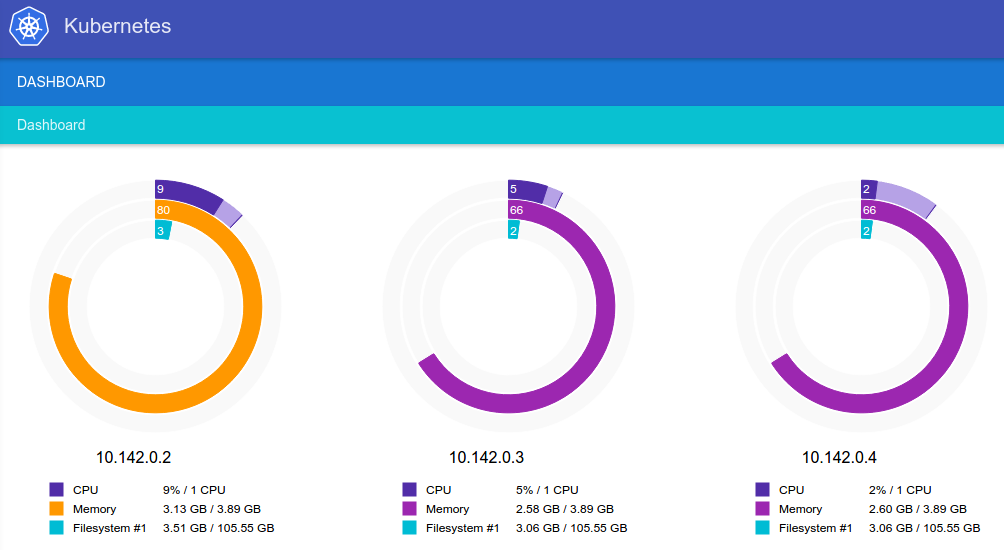
Task: Click CPU color swatch for 10.142.0.3
Action: coord(410,490)
